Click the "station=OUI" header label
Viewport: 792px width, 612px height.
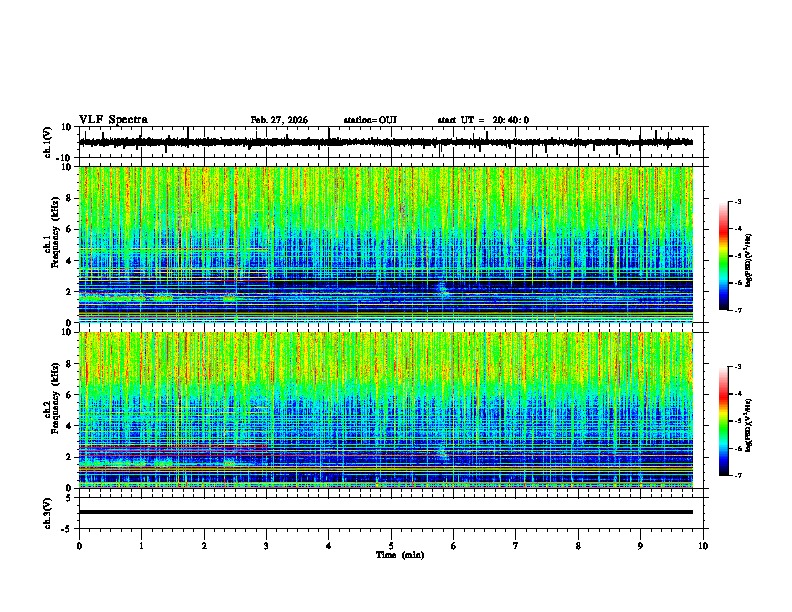pyautogui.click(x=370, y=120)
